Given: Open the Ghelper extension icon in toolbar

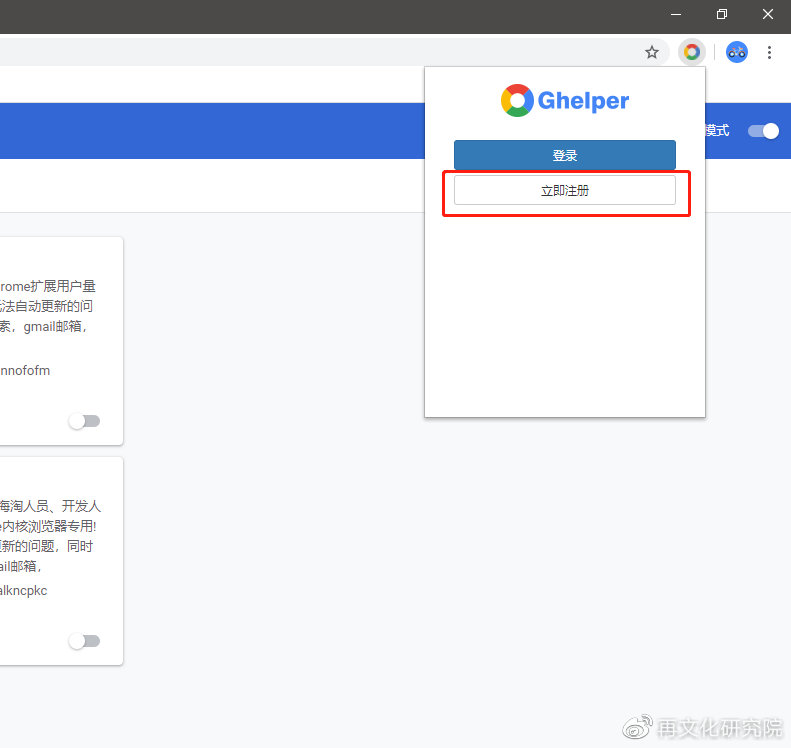Looking at the screenshot, I should pos(692,52).
